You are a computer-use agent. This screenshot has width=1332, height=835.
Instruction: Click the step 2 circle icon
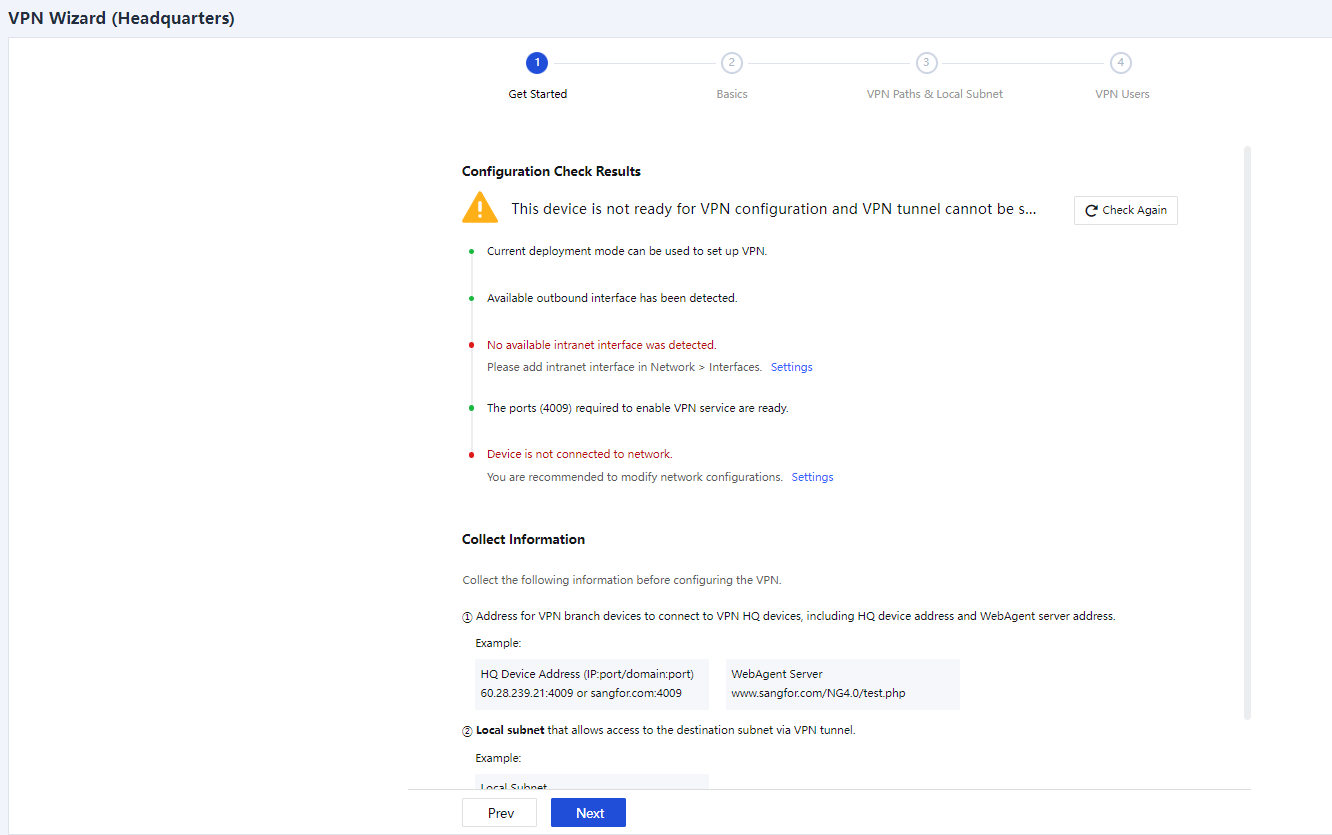[x=732, y=63]
